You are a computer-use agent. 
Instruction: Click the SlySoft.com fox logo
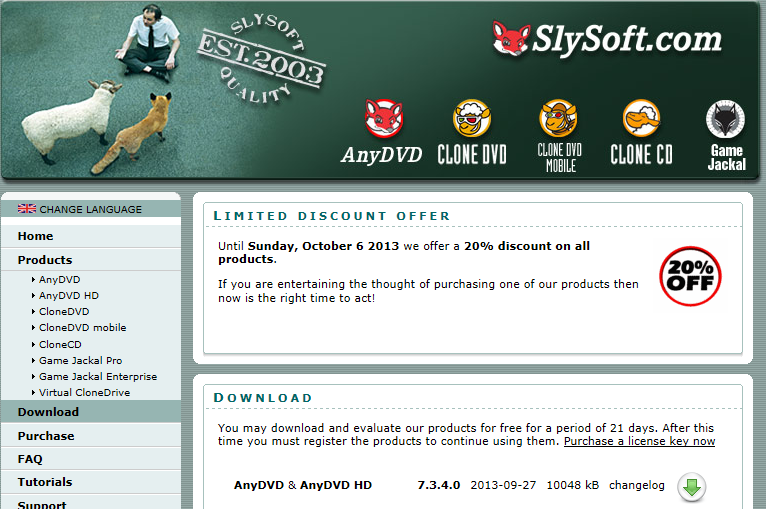pos(511,38)
